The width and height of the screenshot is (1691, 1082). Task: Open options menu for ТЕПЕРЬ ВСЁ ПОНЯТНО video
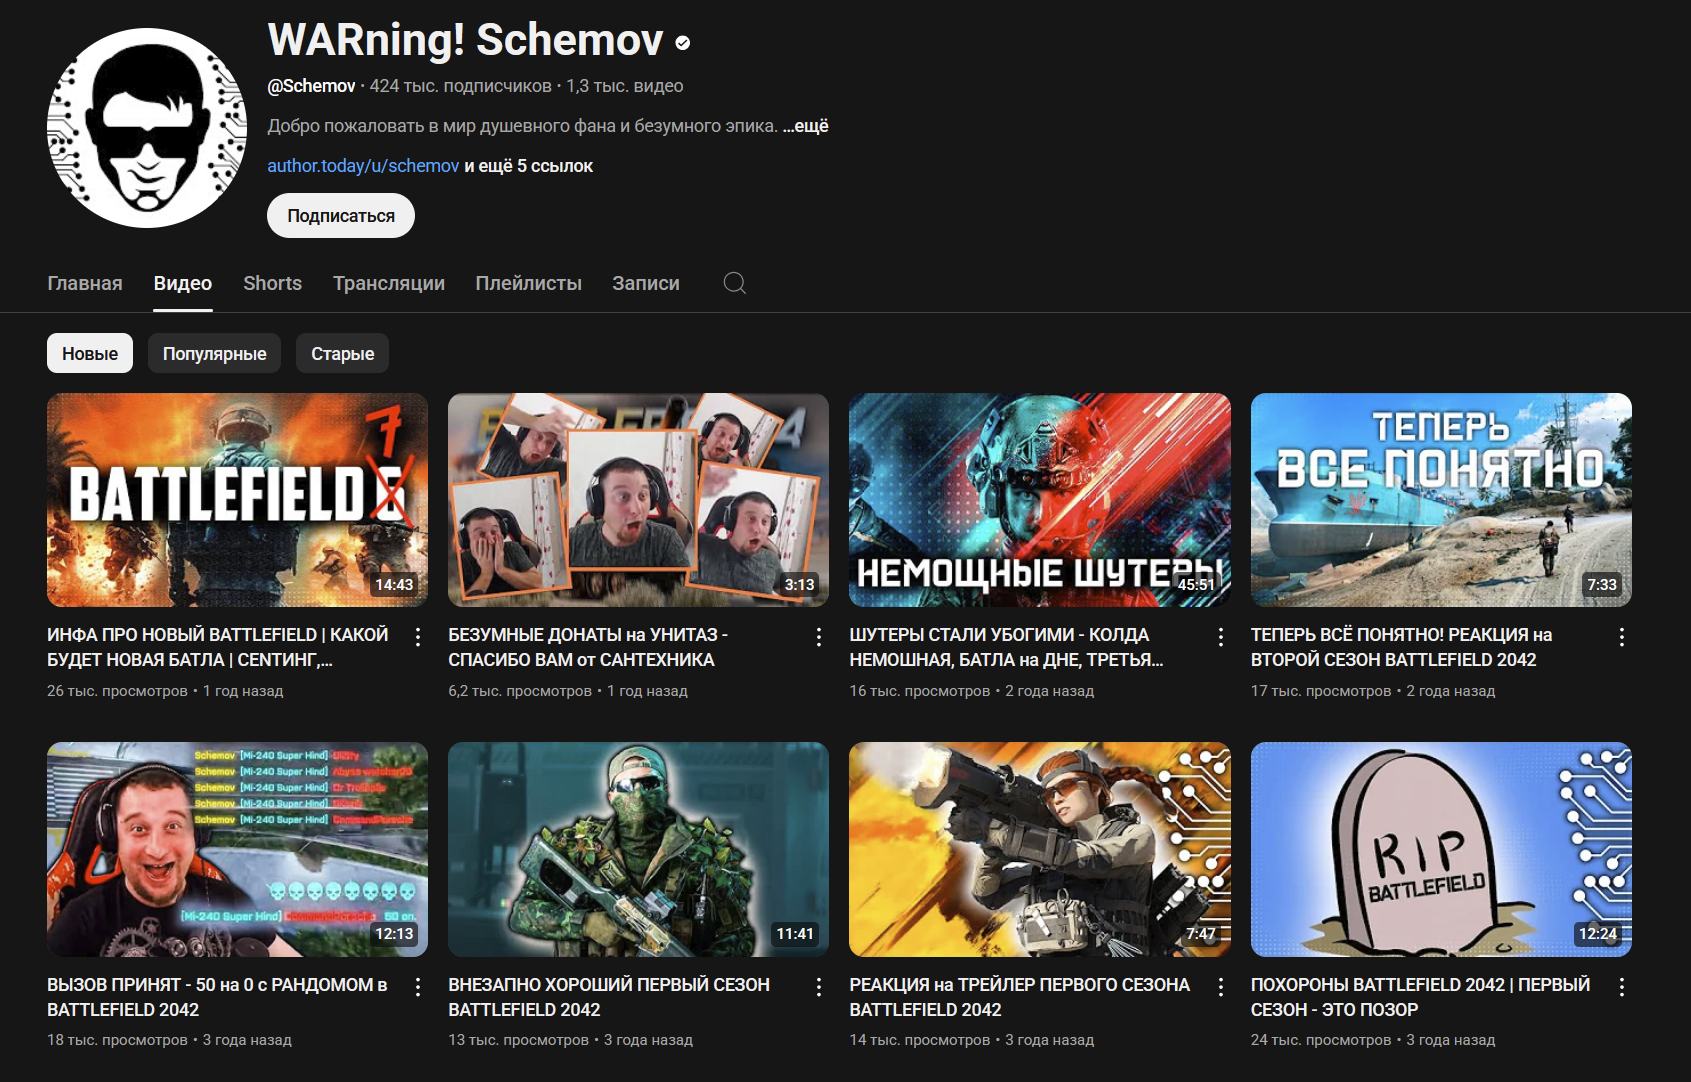coord(1622,637)
